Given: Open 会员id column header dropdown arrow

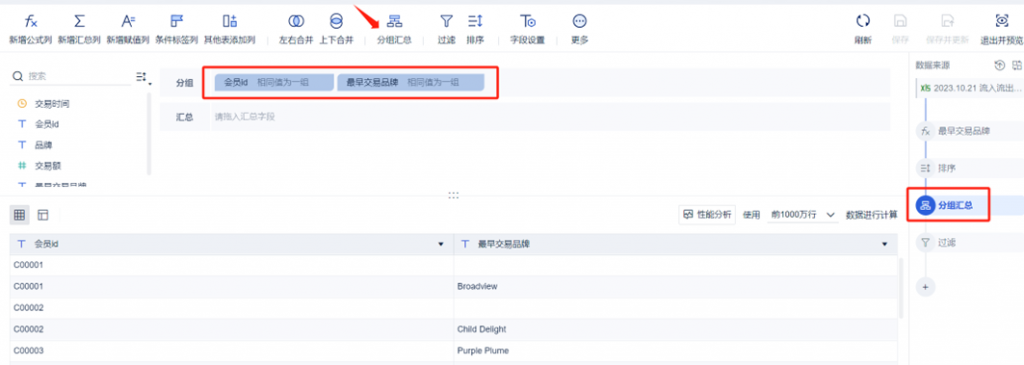Looking at the screenshot, I should click(441, 244).
